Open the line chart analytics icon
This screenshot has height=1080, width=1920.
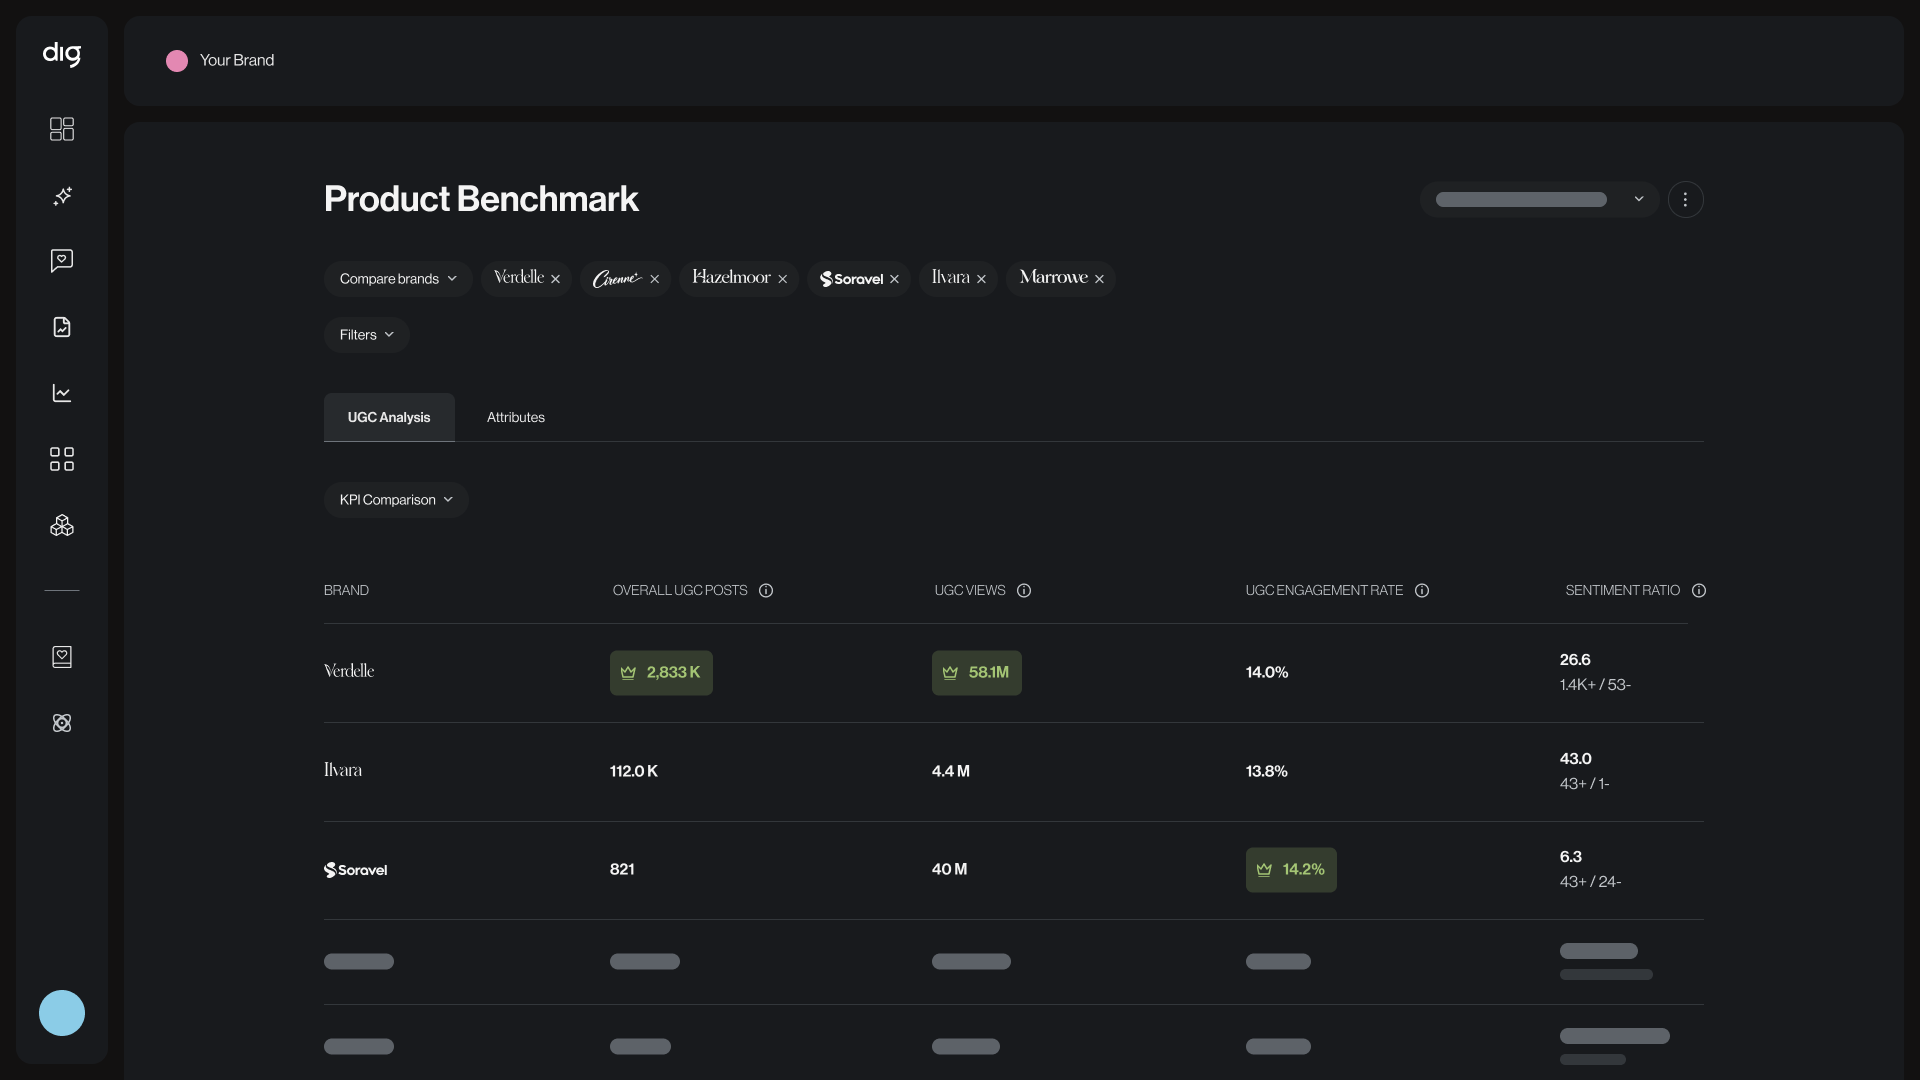tap(62, 393)
